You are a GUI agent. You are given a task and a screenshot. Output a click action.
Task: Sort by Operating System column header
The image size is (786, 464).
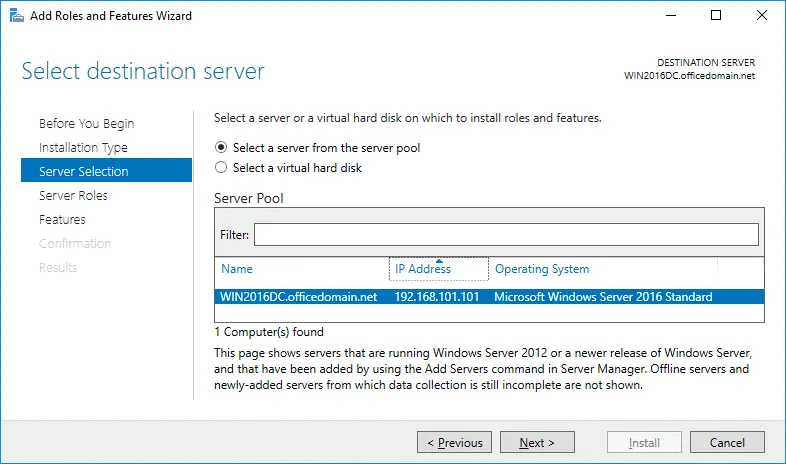pyautogui.click(x=542, y=269)
